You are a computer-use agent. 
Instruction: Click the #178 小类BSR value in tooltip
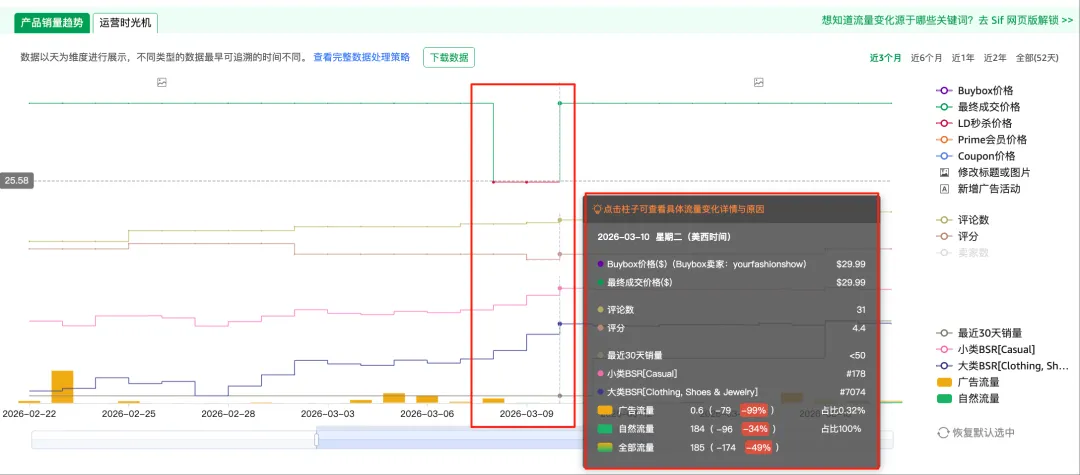pyautogui.click(x=855, y=374)
